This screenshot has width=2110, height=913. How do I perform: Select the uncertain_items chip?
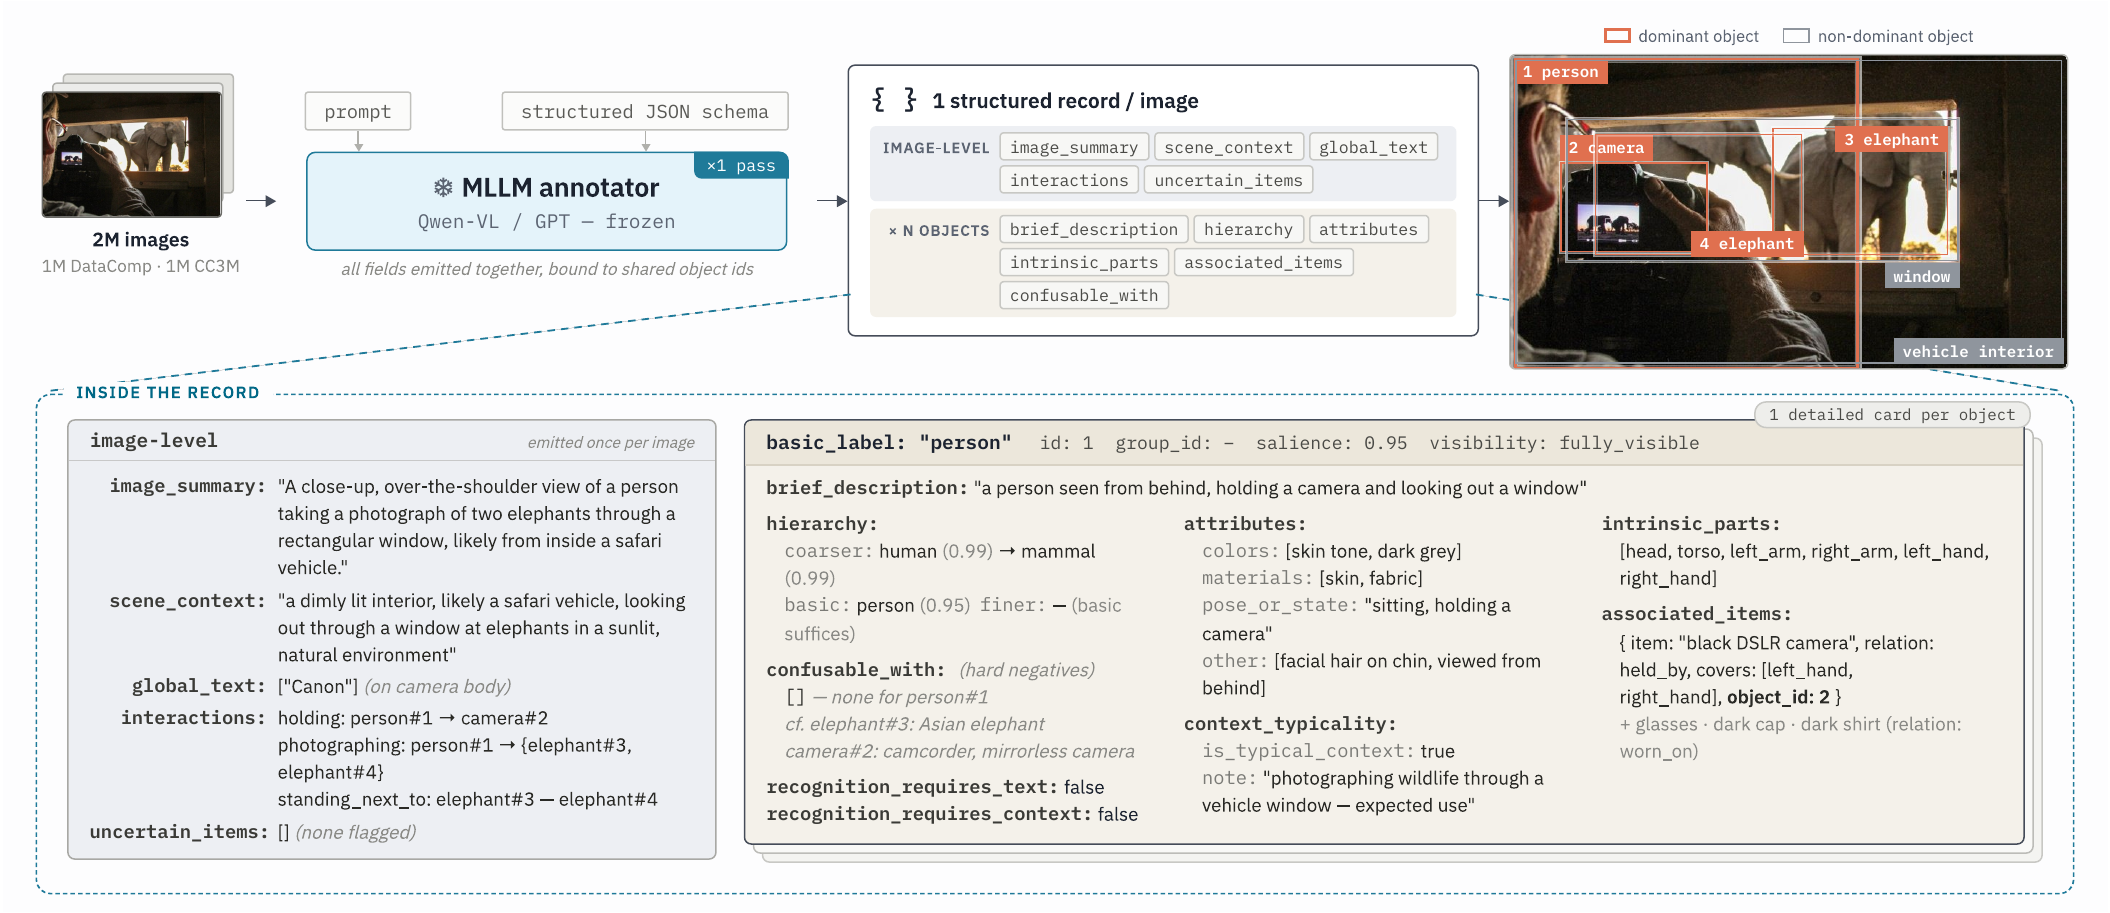click(x=1228, y=180)
